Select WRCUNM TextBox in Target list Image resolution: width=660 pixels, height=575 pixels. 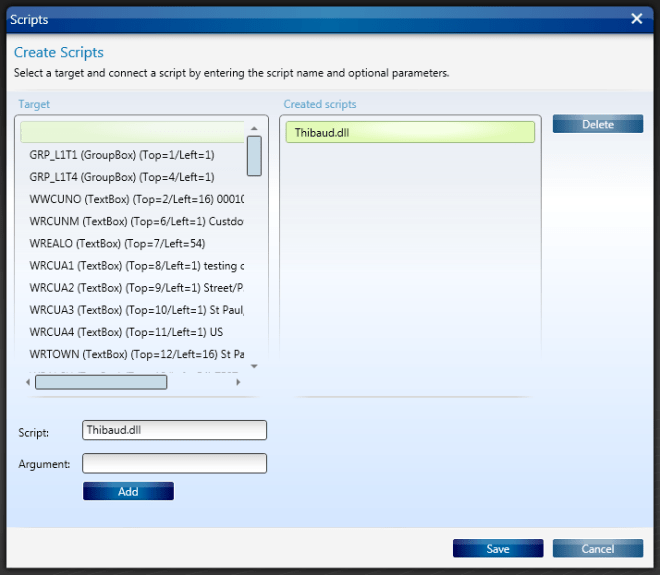pyautogui.click(x=130, y=221)
